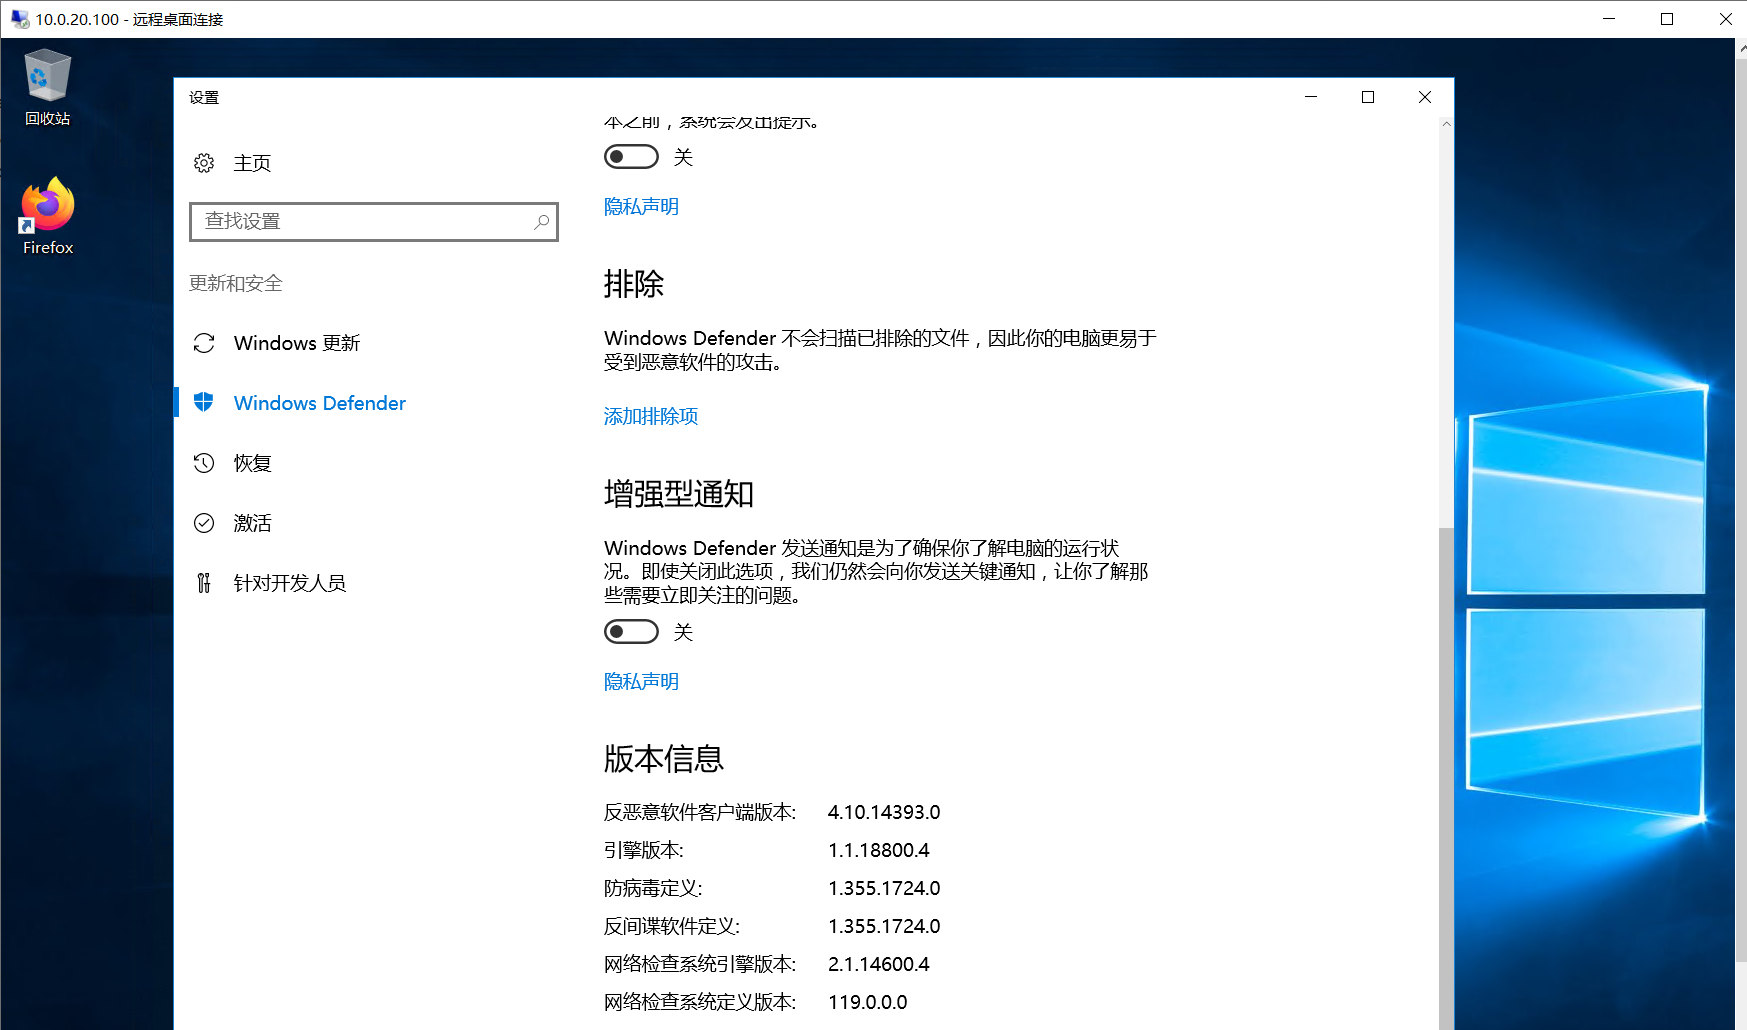Click the settings window vertical scrollbar thumb
The image size is (1747, 1030).
[1446, 777]
